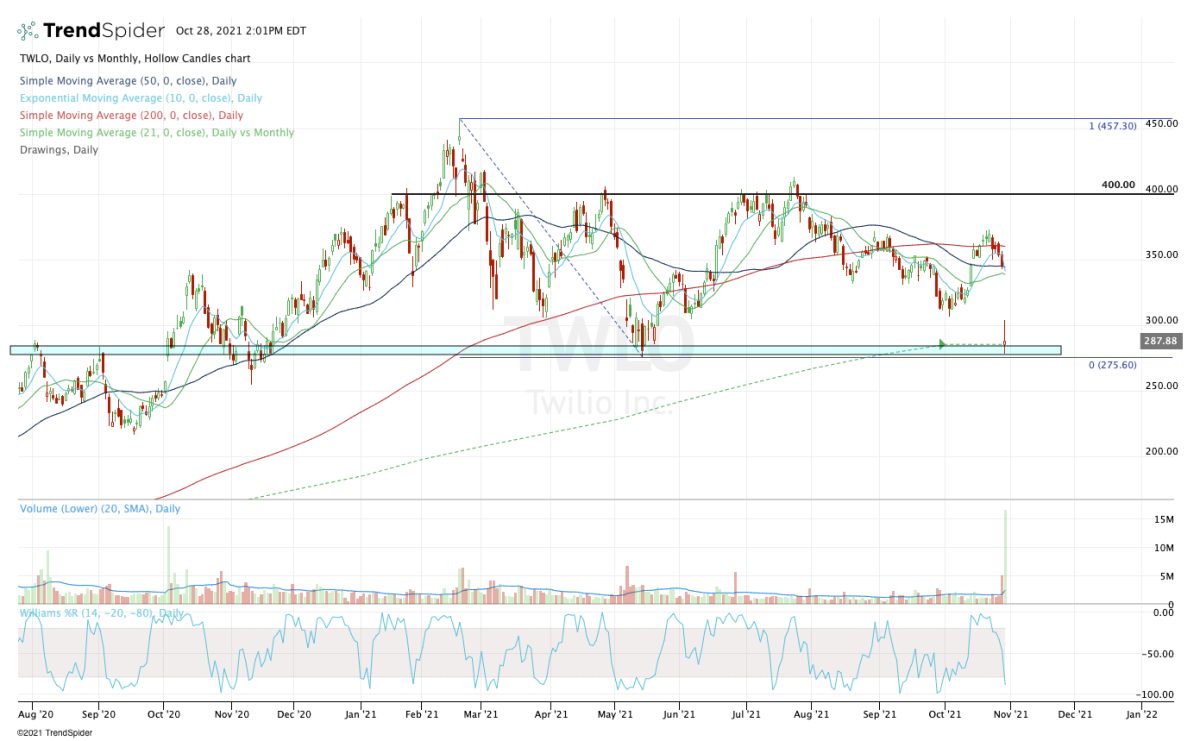
Task: Click the -100.00 Williams %R axis label
Action: (x=1156, y=695)
